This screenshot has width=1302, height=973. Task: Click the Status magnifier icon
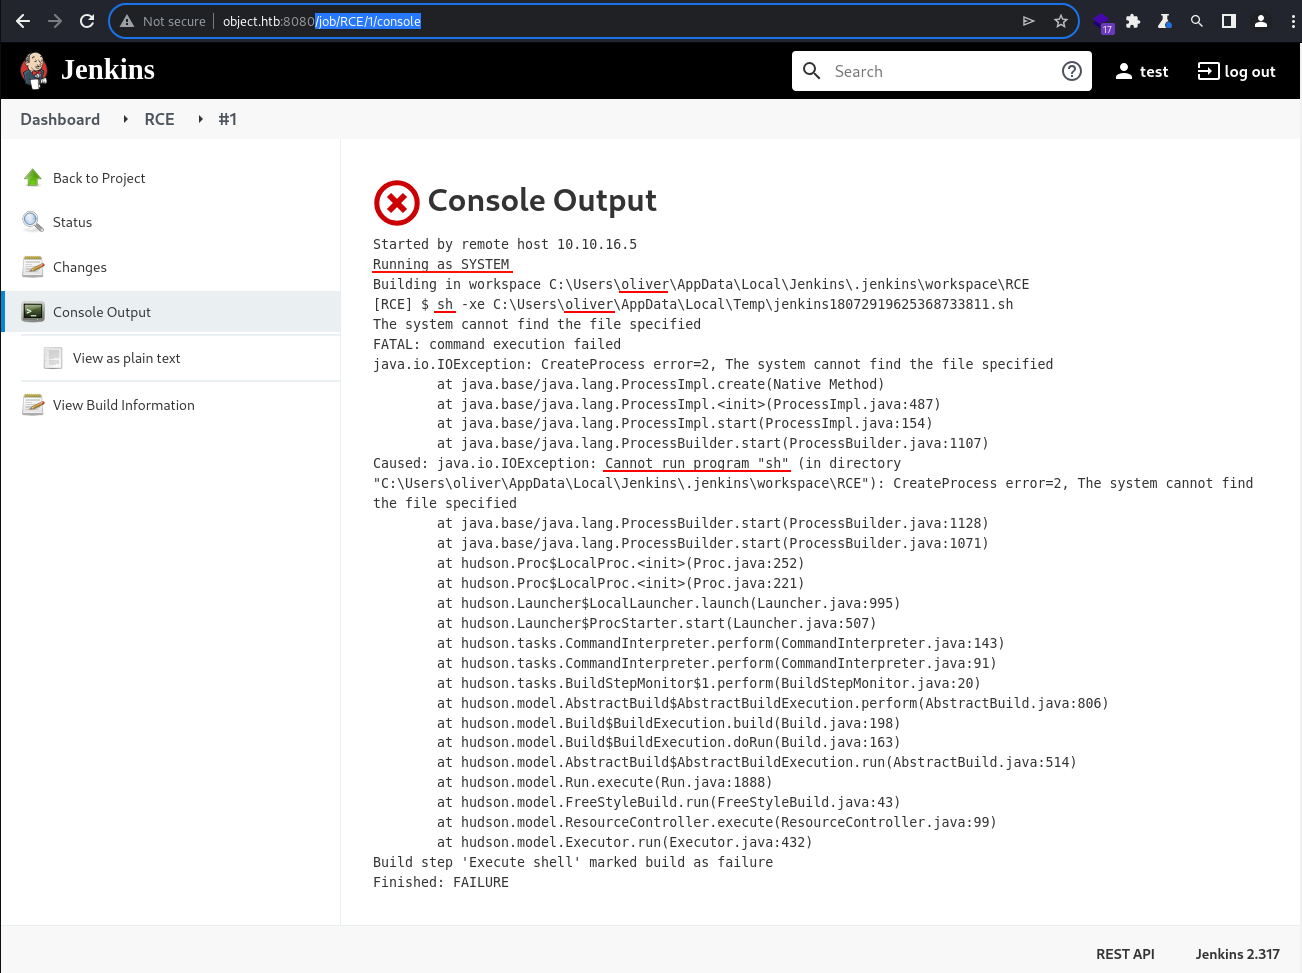tap(33, 222)
